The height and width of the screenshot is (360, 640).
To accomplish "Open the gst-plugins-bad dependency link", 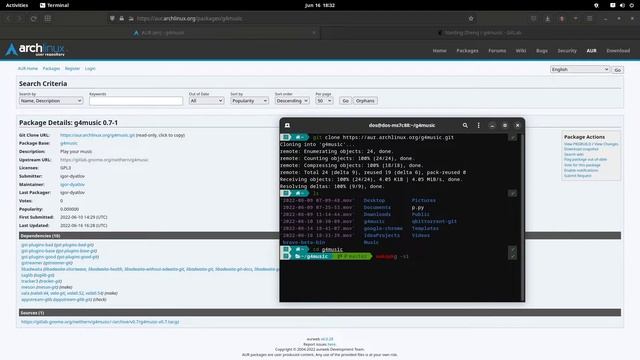I will click(37, 245).
